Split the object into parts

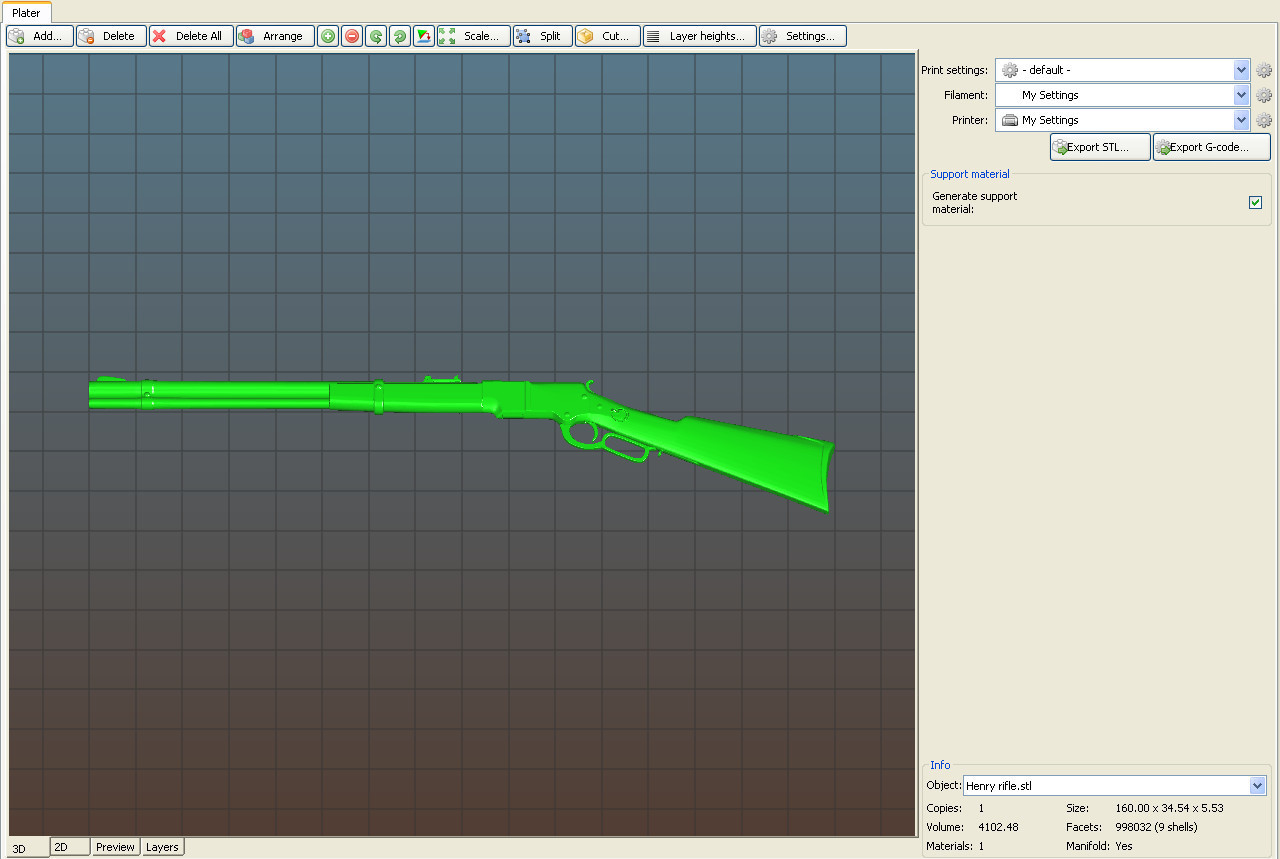(x=543, y=36)
